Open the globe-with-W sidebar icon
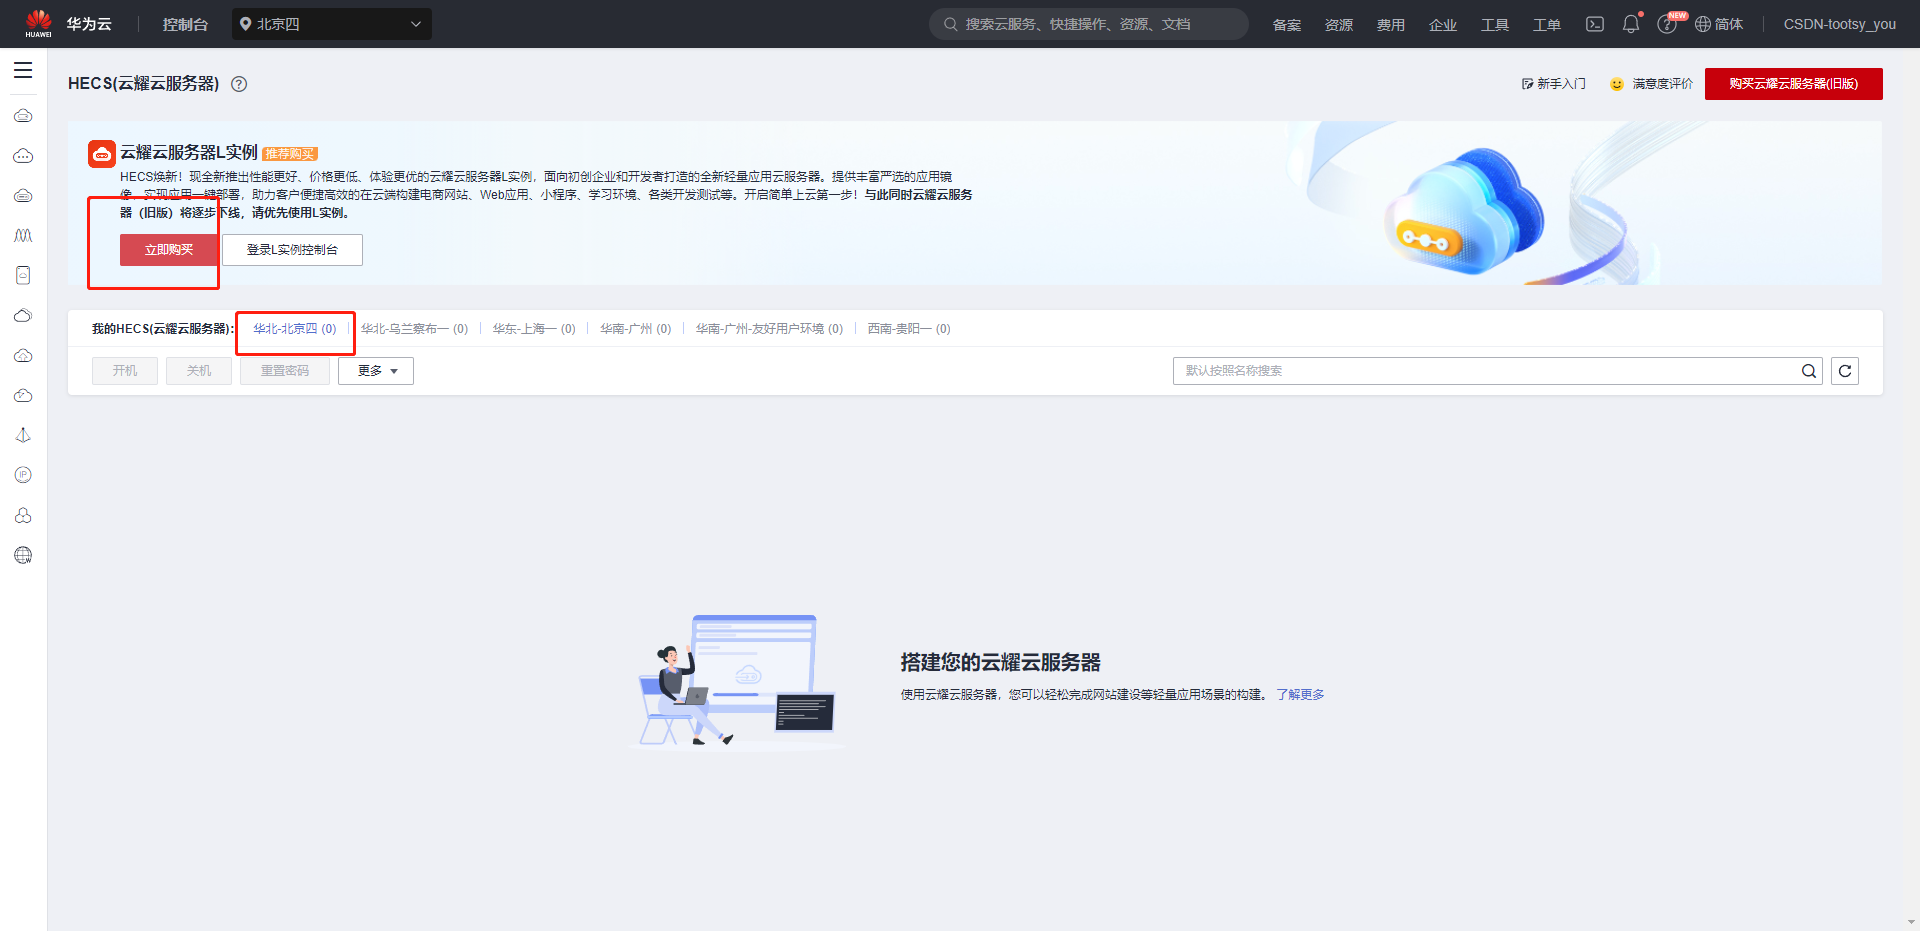 23,555
